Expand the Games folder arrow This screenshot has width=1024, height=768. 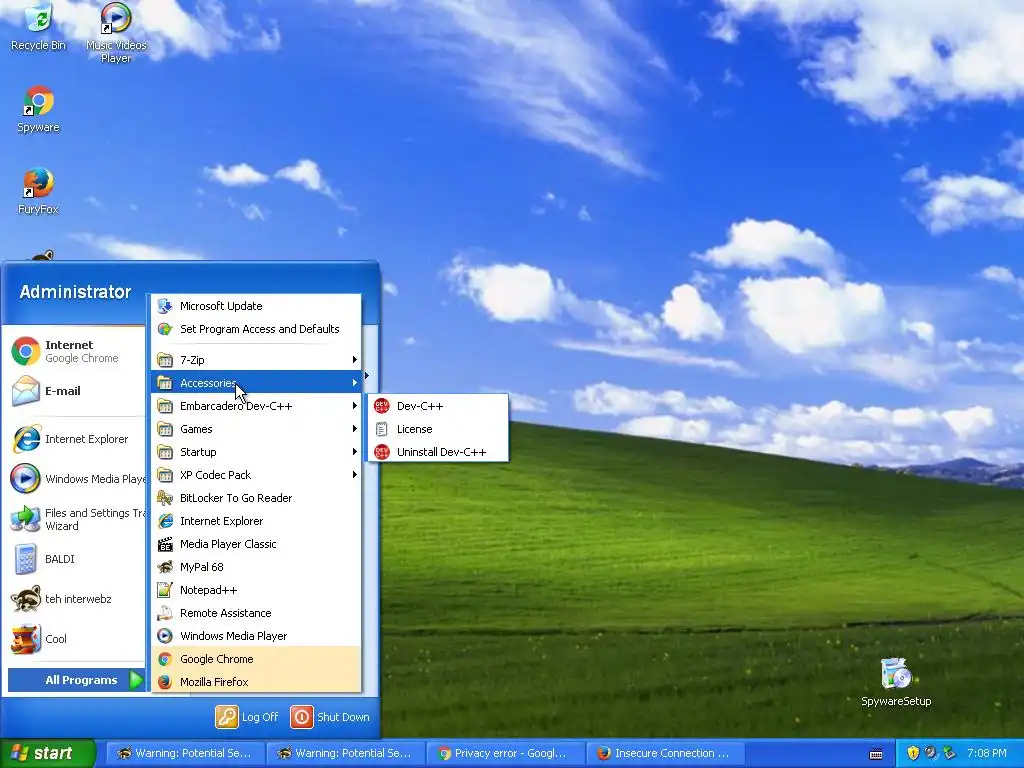[355, 429]
